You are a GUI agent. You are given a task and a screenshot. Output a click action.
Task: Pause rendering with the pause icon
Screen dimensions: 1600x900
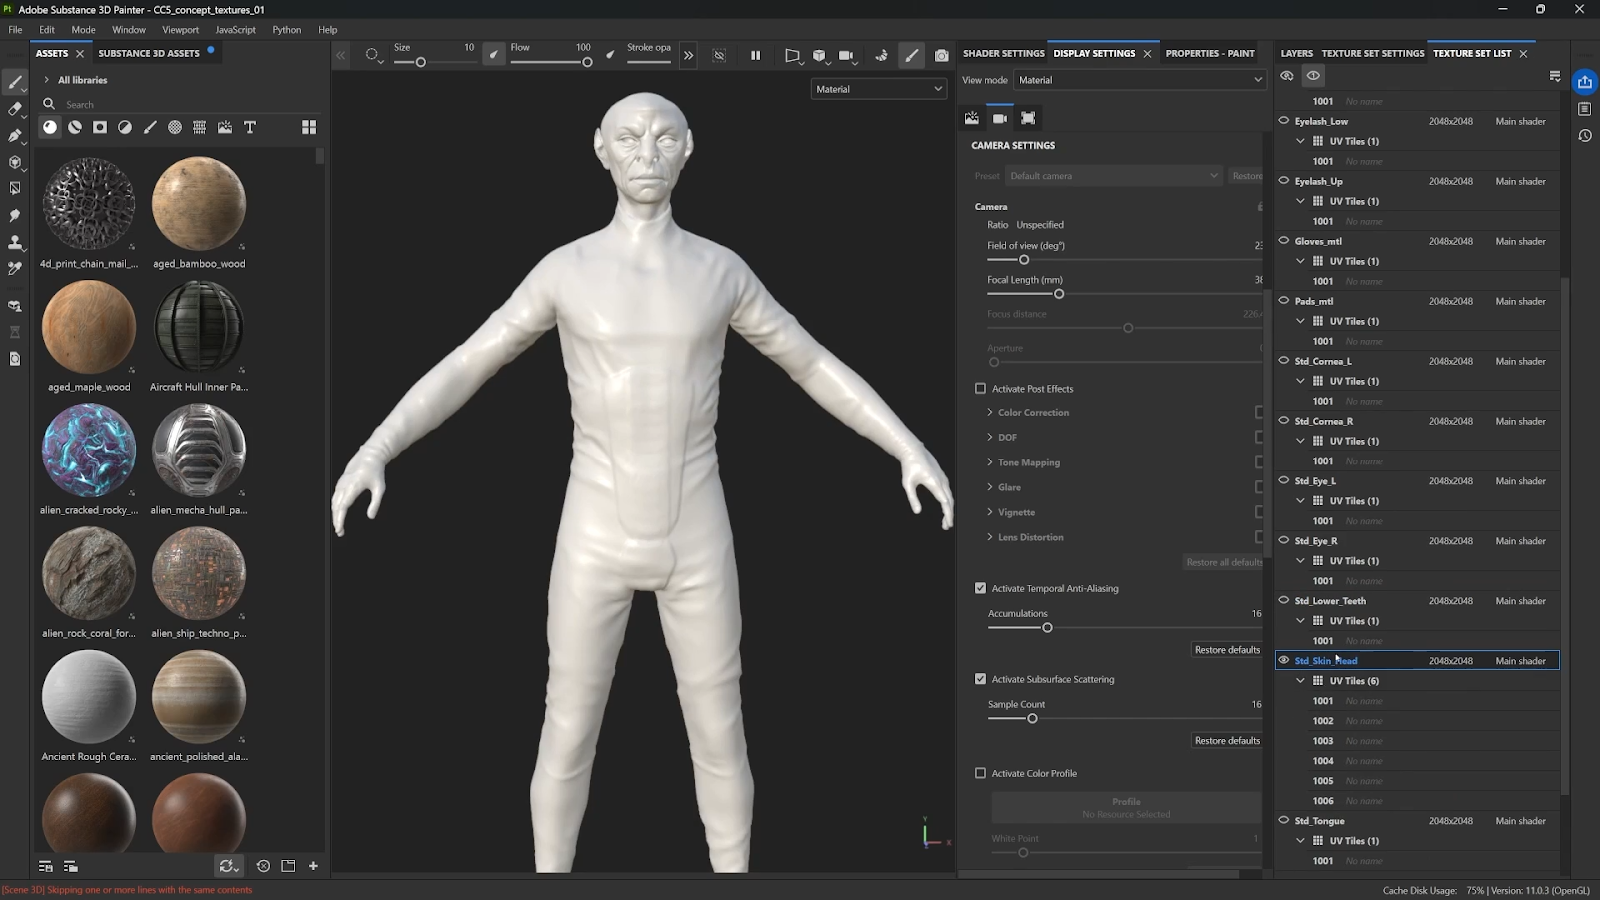point(755,56)
